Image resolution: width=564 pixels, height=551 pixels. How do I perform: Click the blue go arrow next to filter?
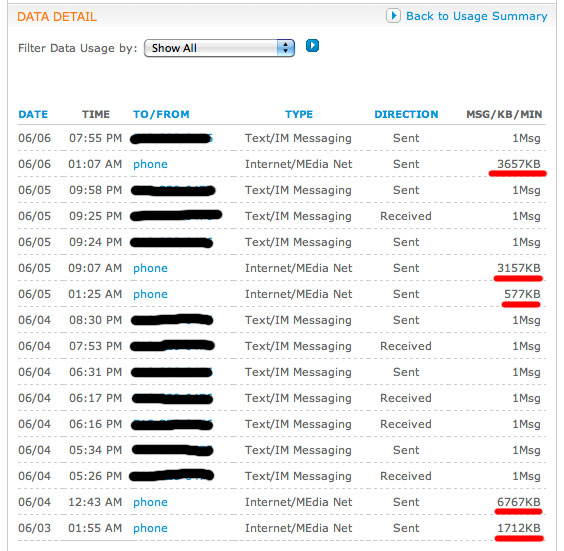(x=312, y=46)
